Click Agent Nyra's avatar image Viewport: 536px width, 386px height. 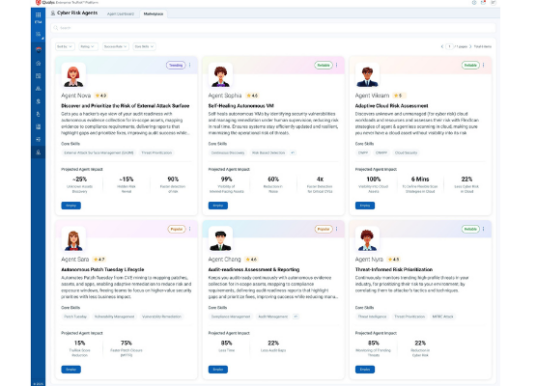coord(367,239)
